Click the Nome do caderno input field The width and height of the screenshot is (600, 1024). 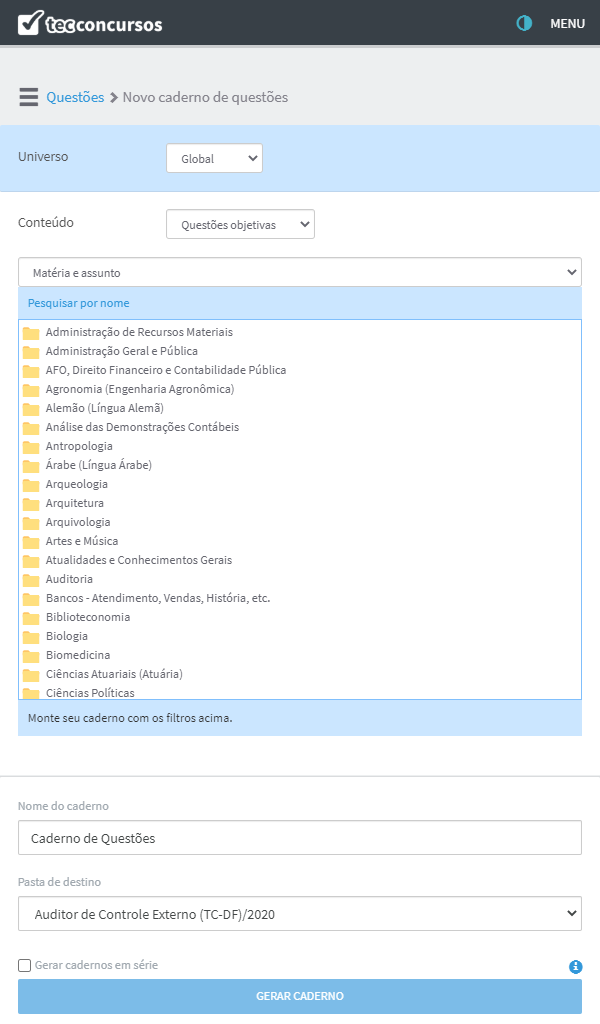click(x=300, y=837)
